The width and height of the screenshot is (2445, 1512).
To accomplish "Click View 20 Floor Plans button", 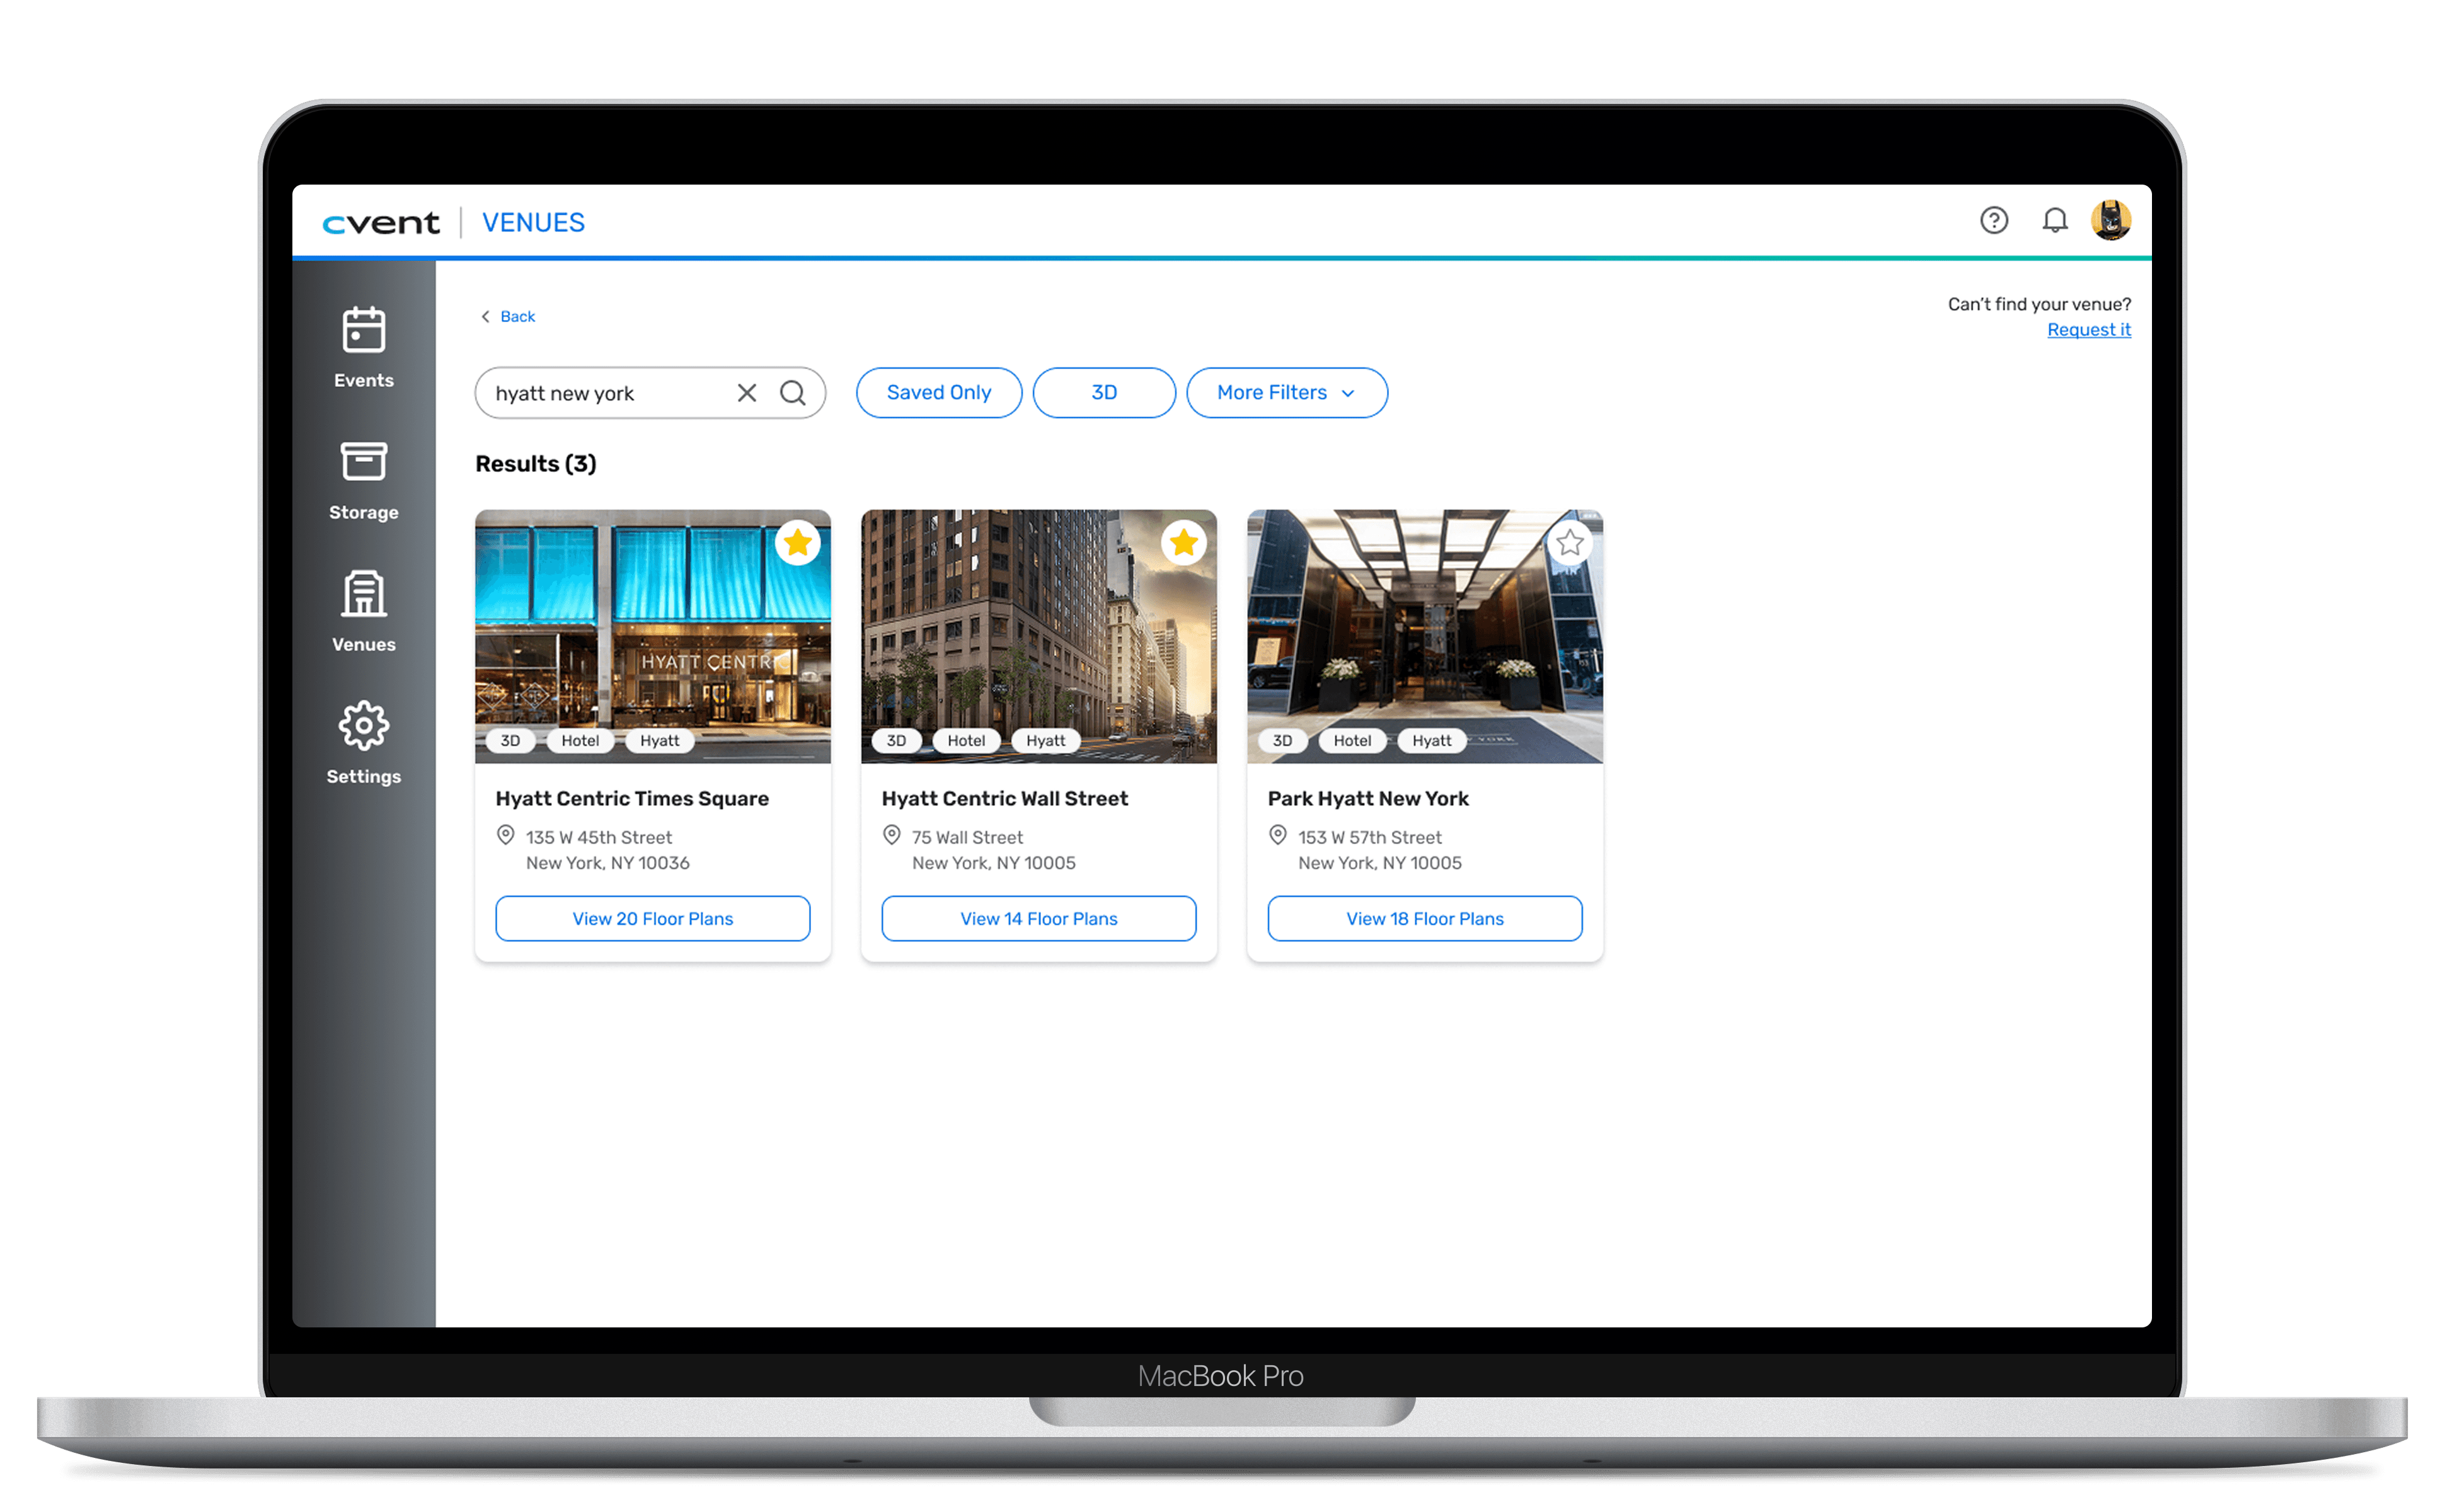I will coord(652,919).
